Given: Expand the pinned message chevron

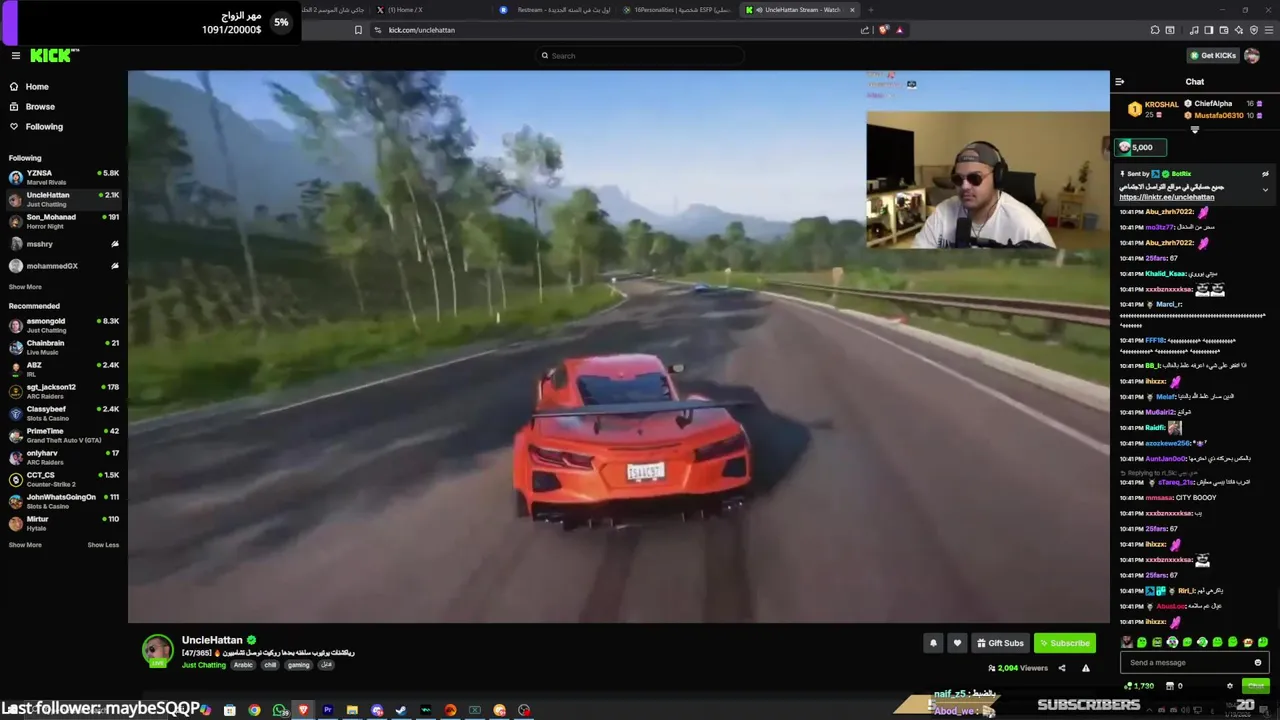Looking at the screenshot, I should pos(1265,190).
